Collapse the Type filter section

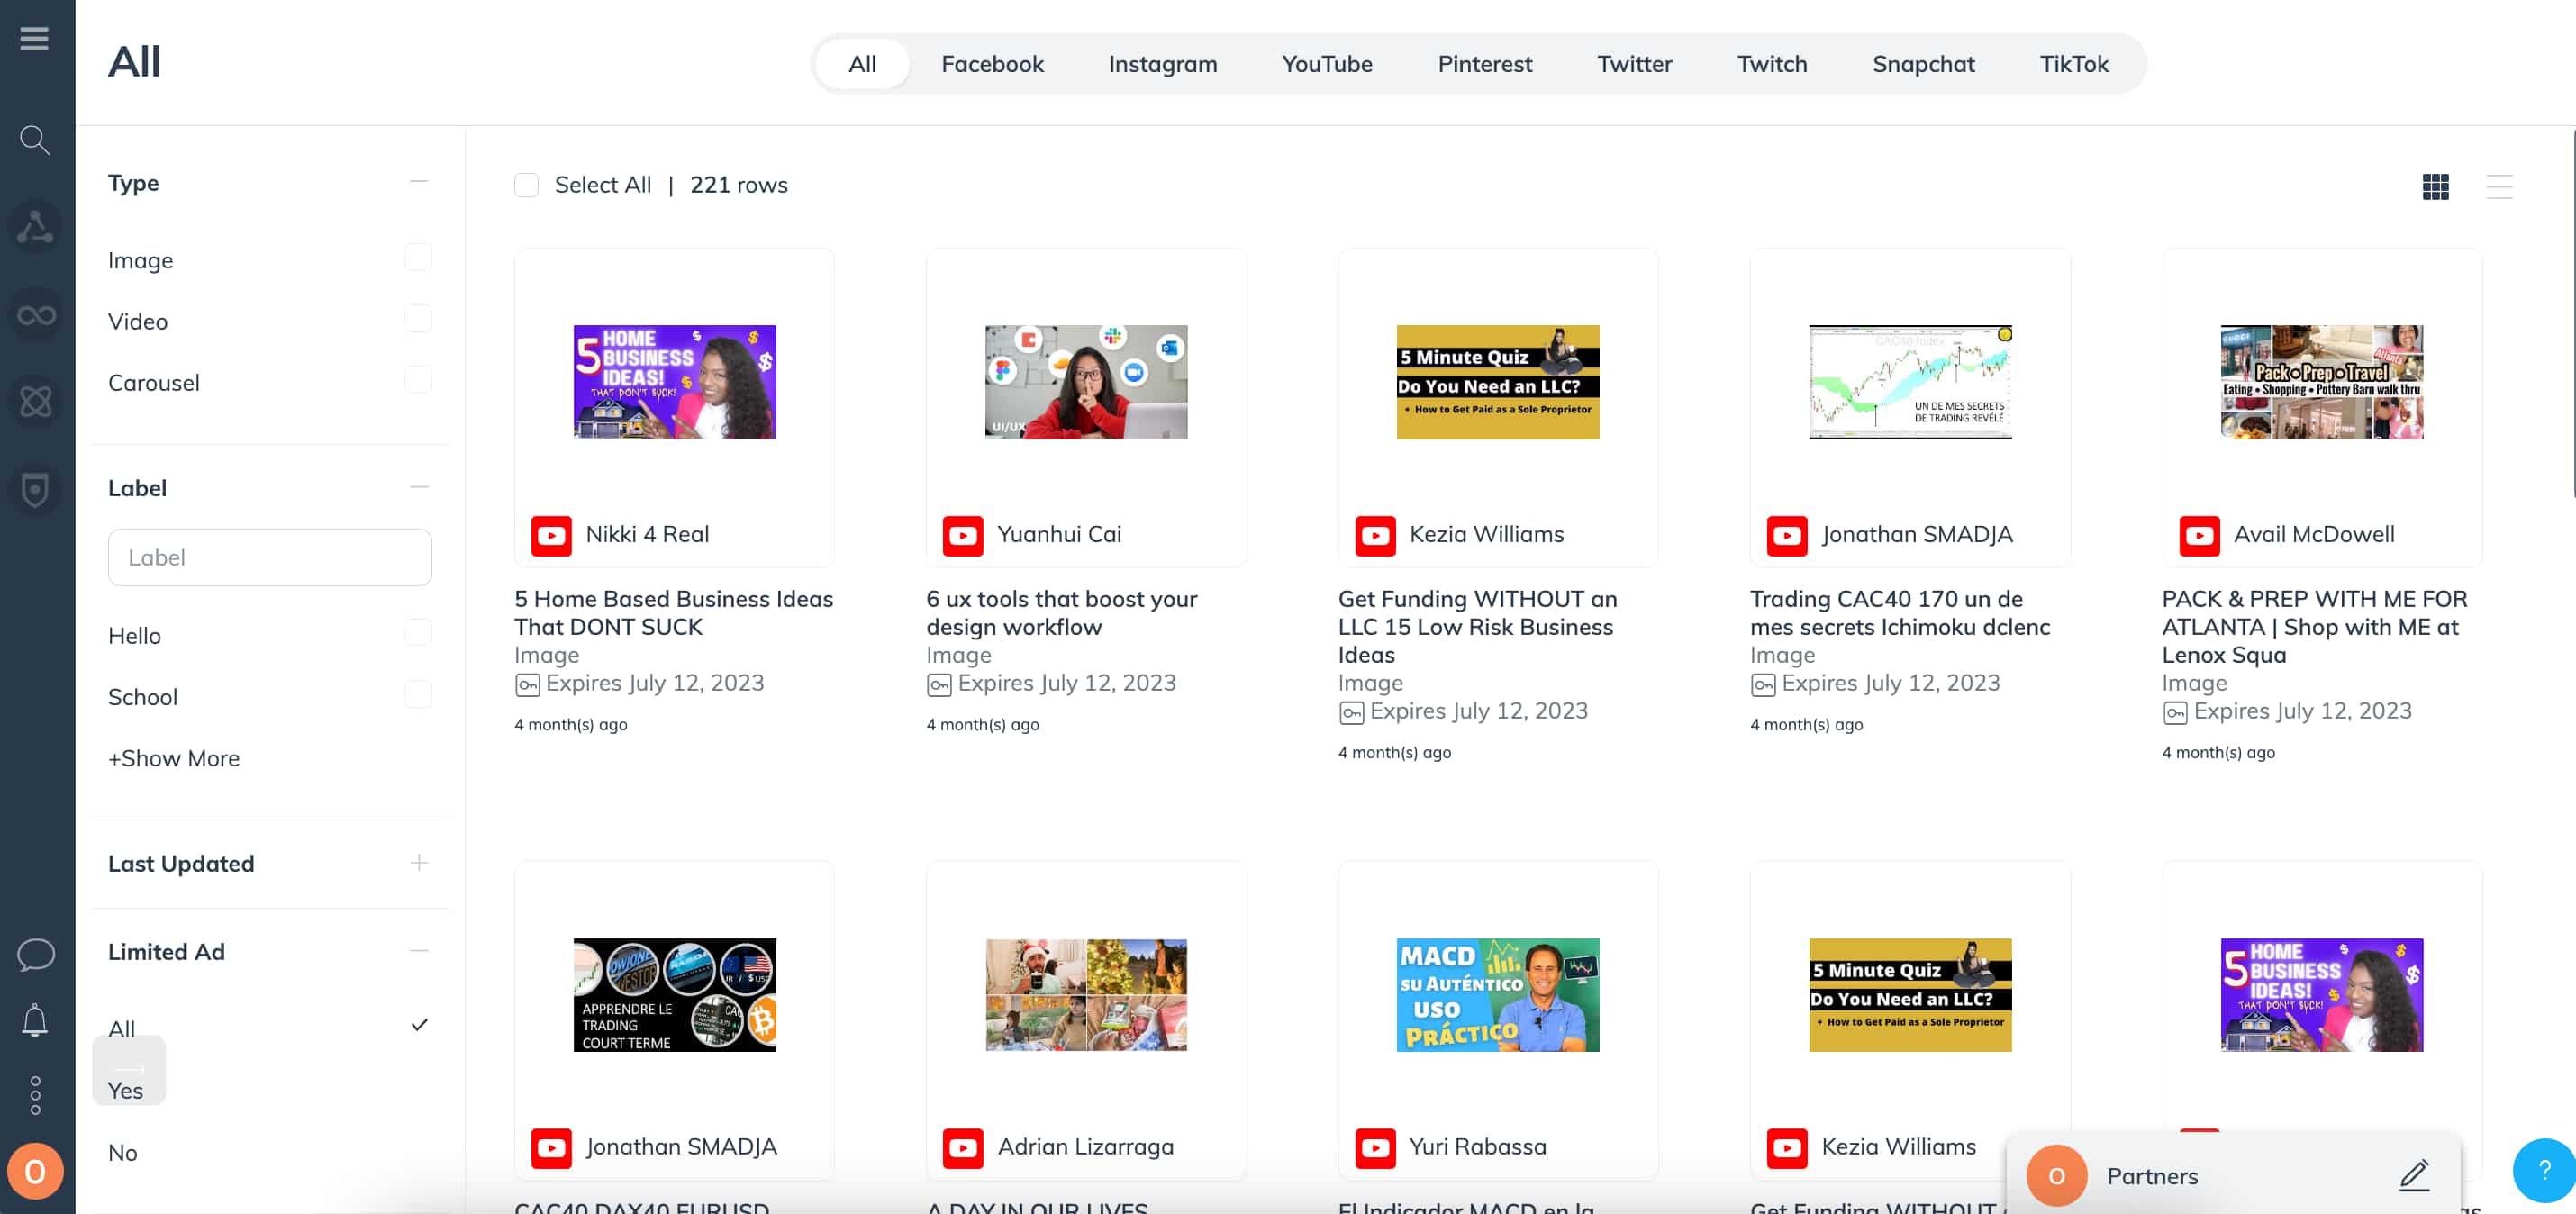point(419,181)
